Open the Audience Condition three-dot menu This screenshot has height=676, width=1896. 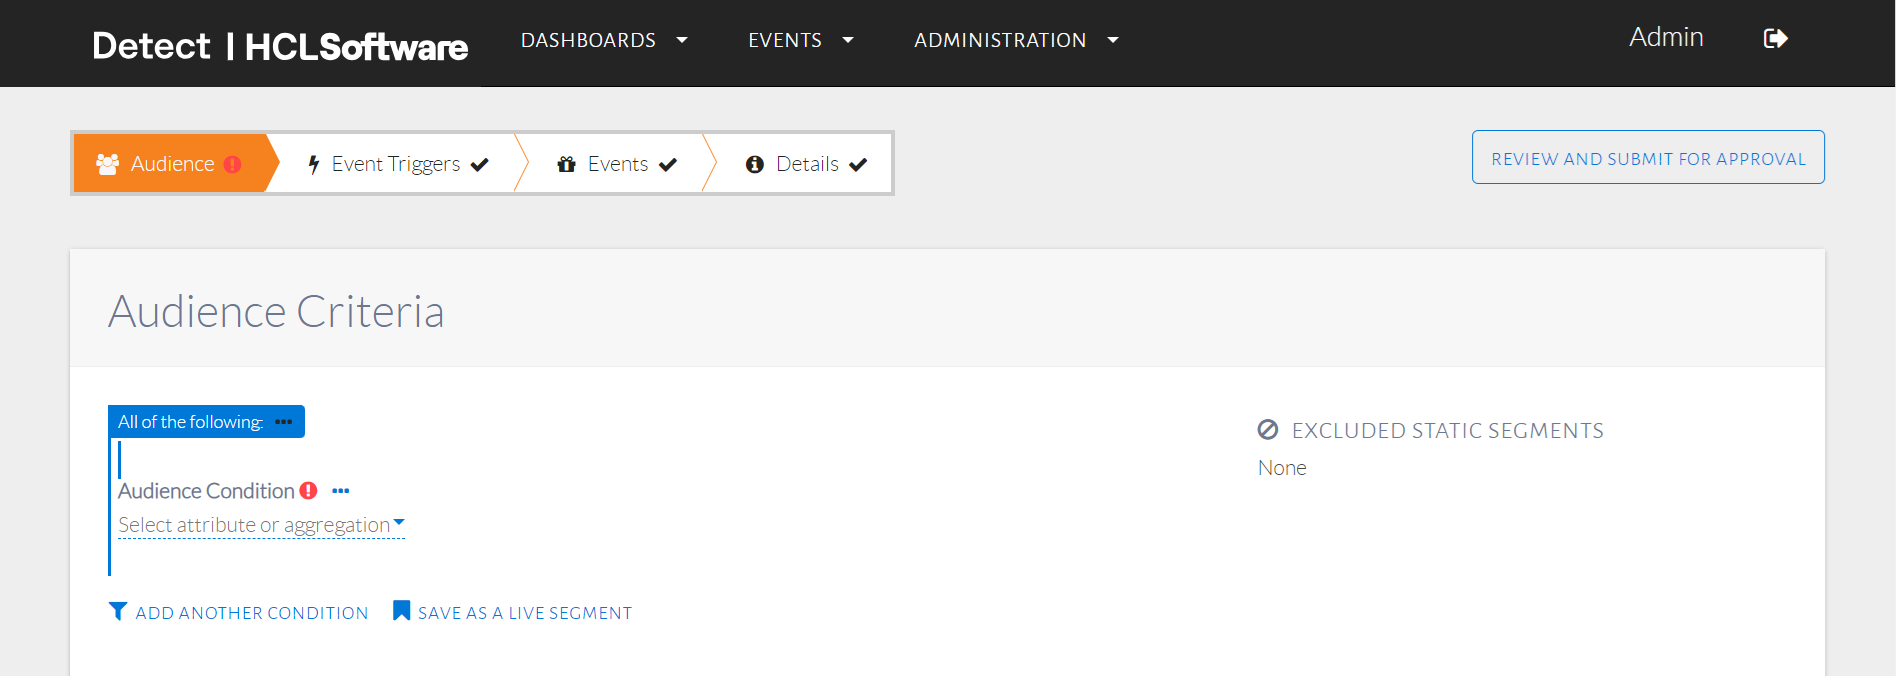point(341,491)
